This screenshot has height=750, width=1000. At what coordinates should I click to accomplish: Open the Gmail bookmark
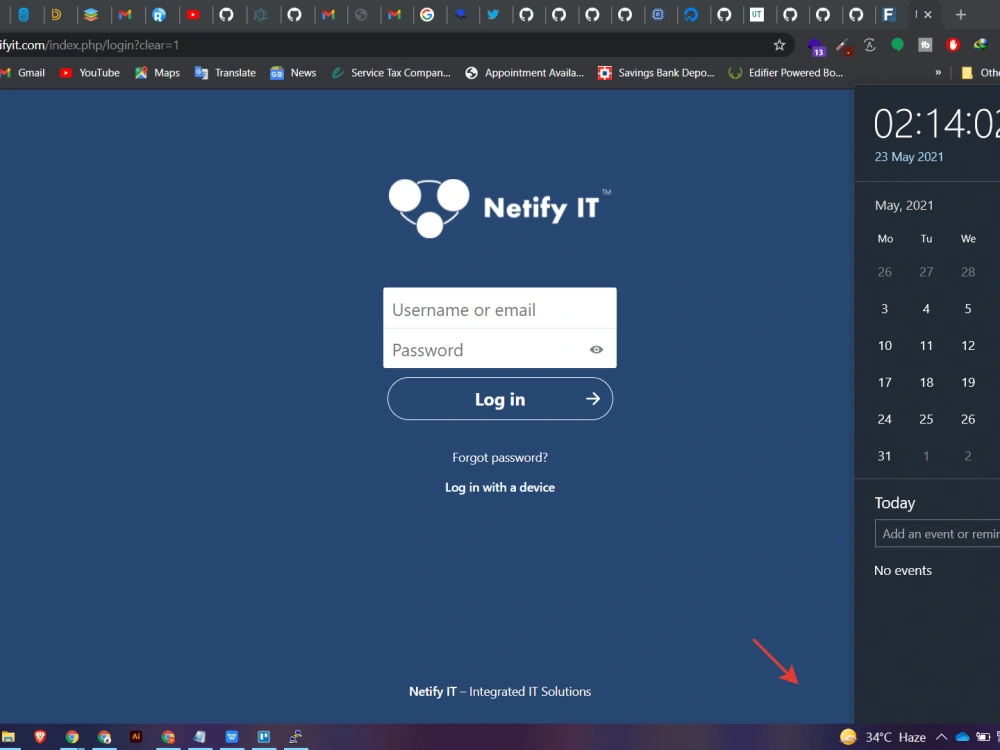(23, 73)
